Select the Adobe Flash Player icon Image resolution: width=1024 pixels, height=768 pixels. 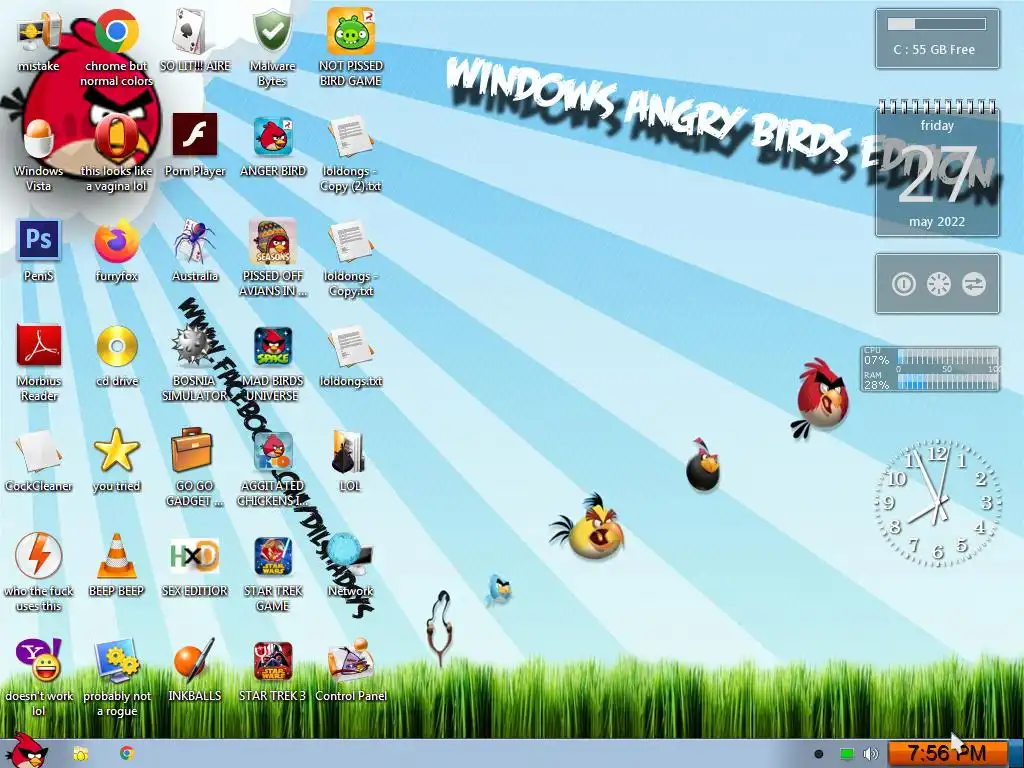[195, 135]
